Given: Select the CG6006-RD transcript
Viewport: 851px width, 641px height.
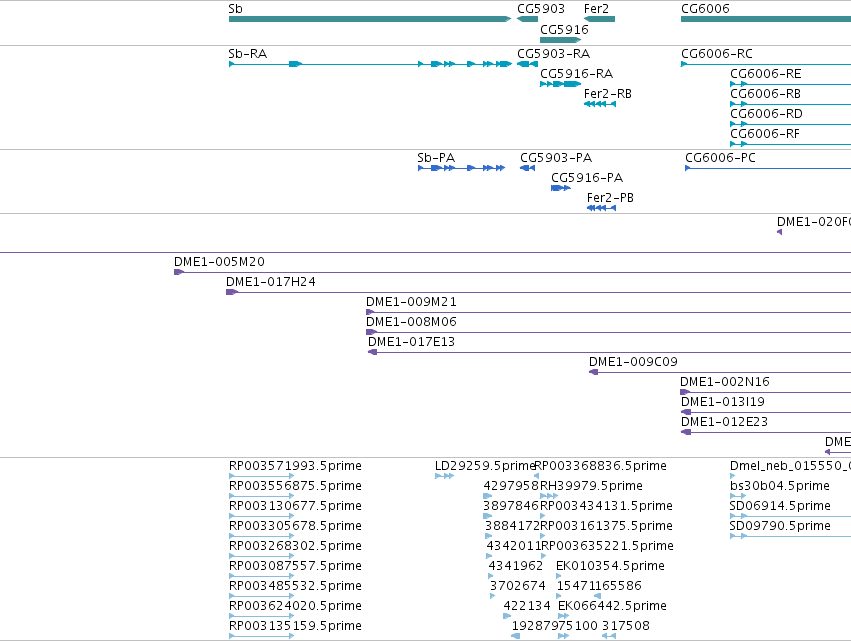Looking at the screenshot, I should (x=790, y=124).
